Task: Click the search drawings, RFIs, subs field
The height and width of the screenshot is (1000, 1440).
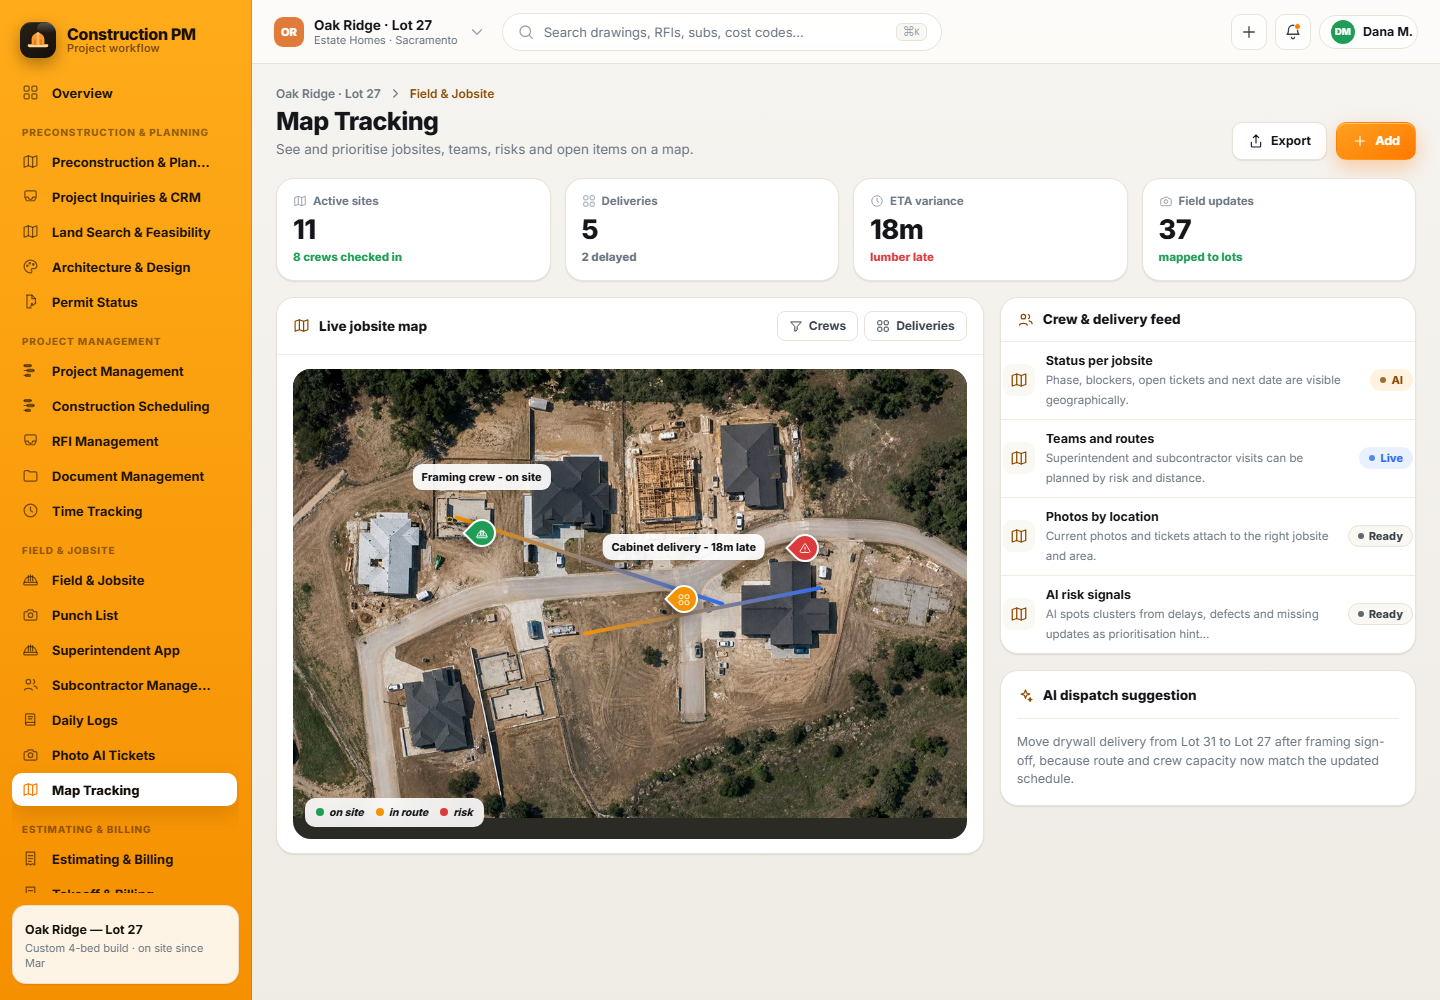Action: tap(722, 32)
